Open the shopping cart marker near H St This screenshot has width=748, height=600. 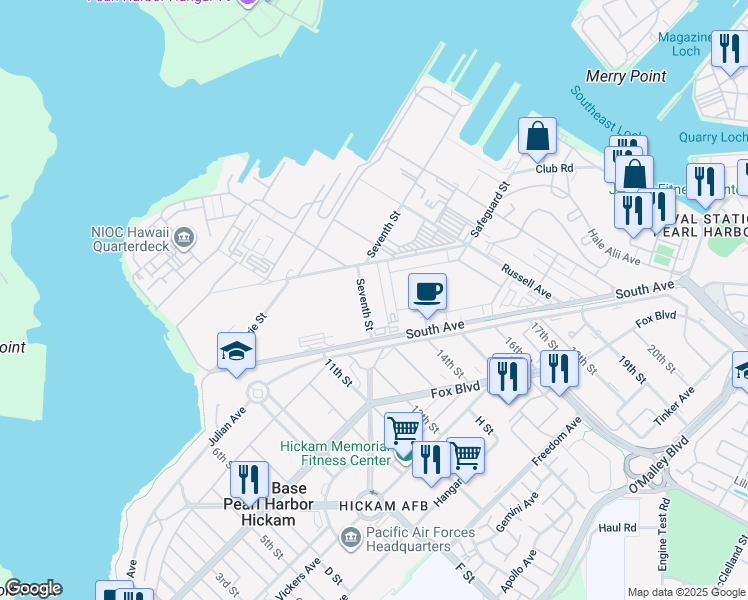[x=466, y=456]
